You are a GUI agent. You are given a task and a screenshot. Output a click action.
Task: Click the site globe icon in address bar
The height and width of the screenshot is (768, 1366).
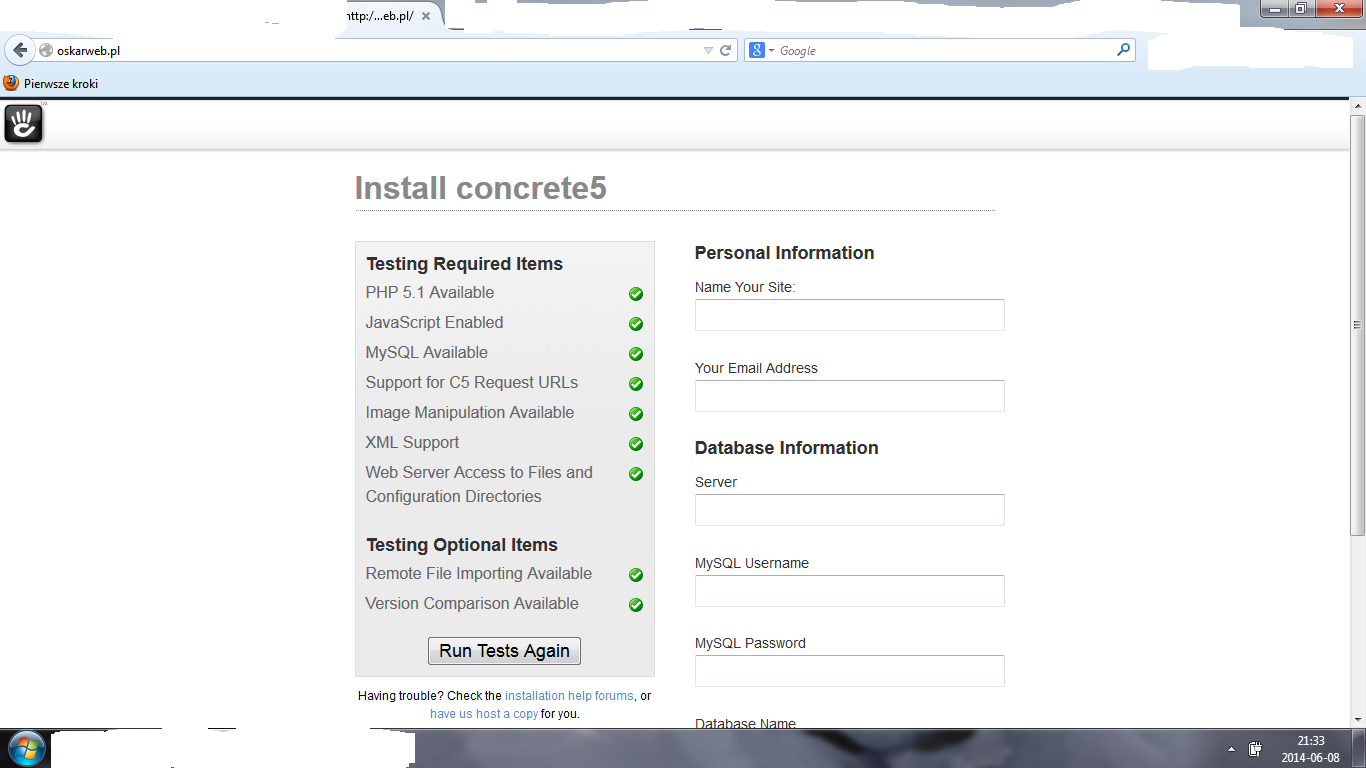point(46,50)
